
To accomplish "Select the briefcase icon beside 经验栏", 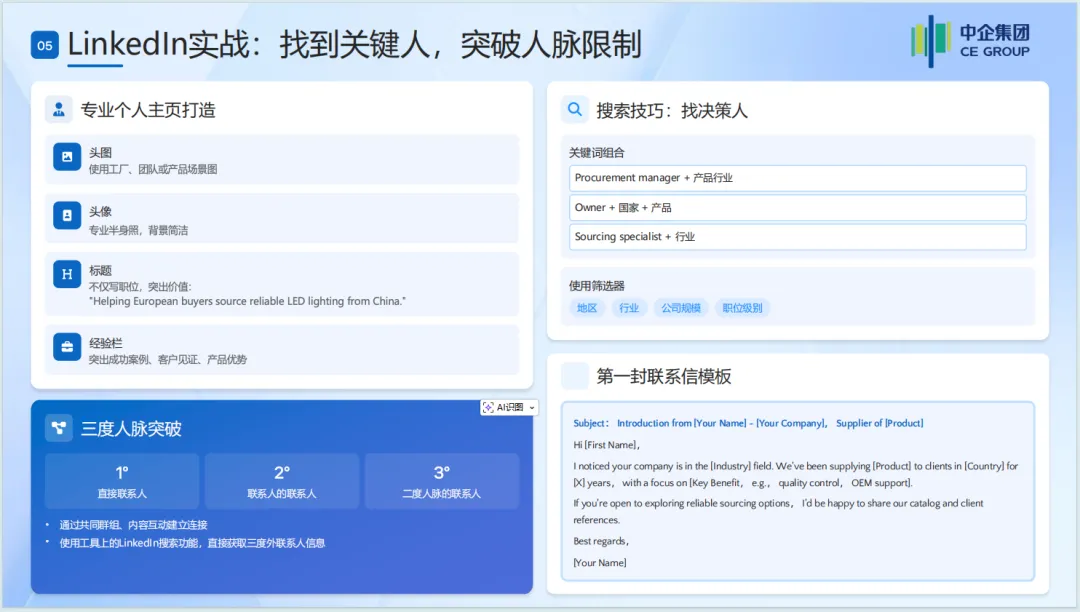I will (66, 347).
